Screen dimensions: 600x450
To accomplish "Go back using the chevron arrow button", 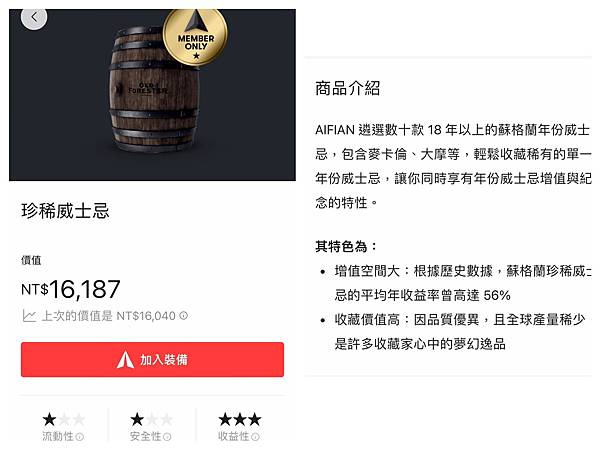I will (x=34, y=18).
